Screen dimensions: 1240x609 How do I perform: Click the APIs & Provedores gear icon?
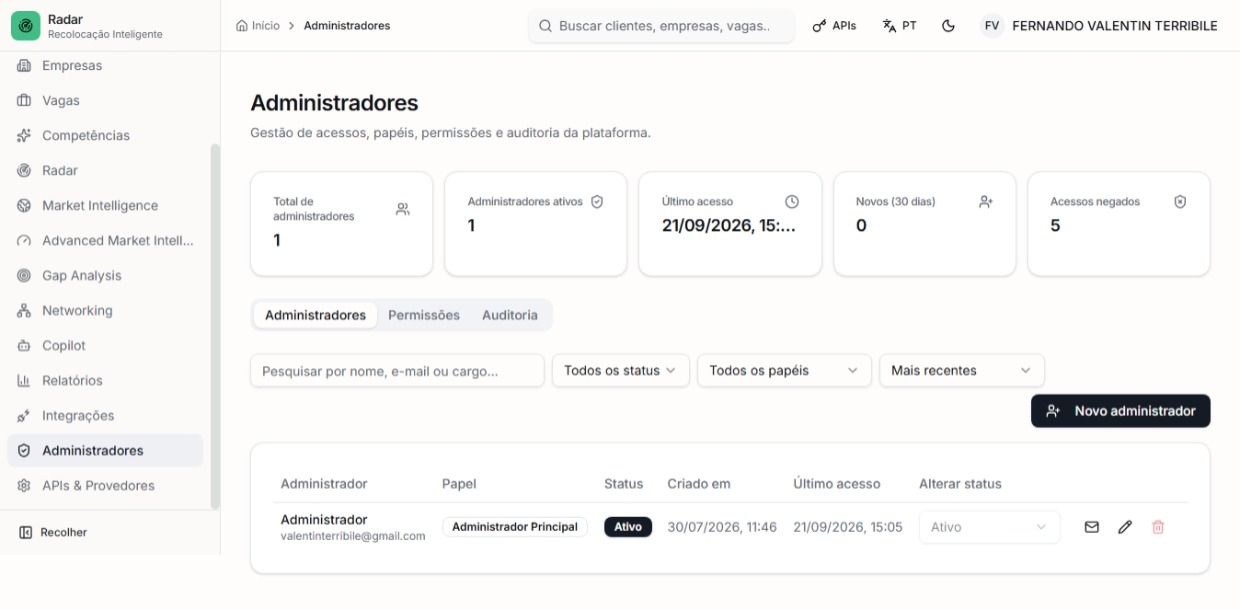24,486
